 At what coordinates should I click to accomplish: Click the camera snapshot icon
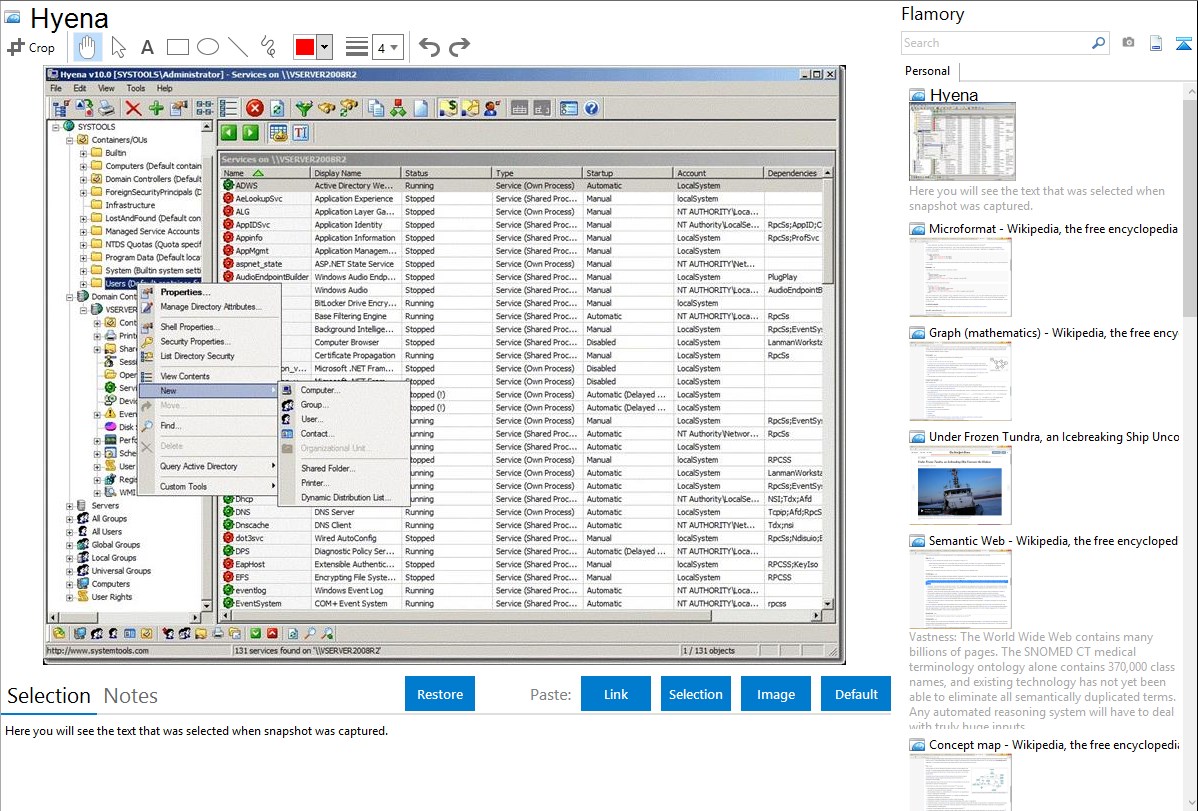(1128, 43)
